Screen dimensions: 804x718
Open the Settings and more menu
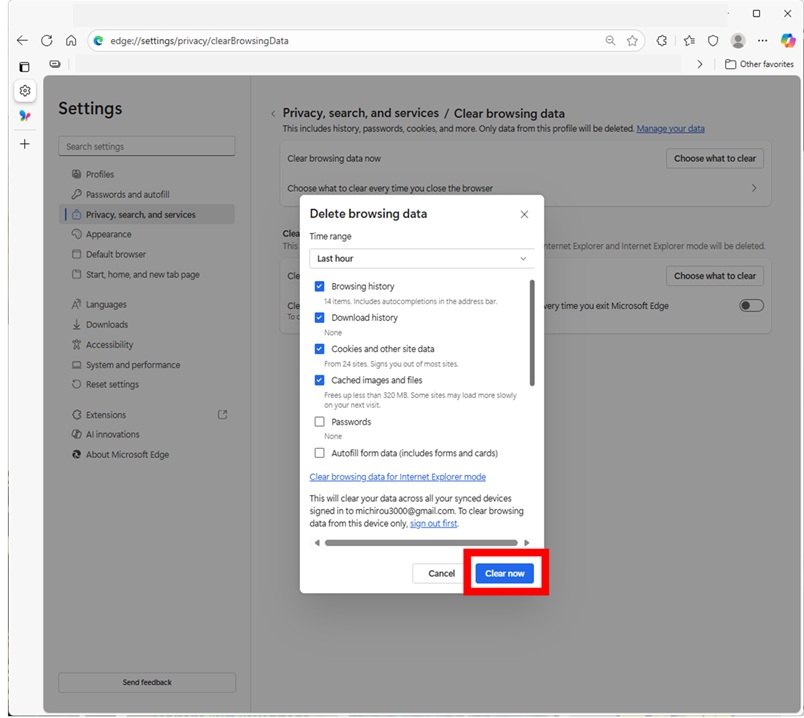763,41
